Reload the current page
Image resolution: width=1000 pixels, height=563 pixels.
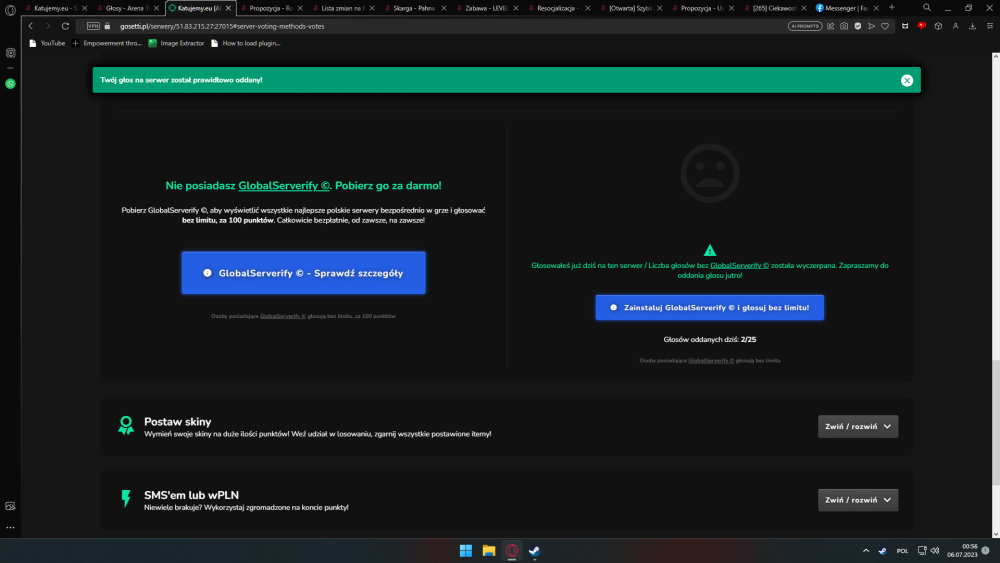coord(65,26)
